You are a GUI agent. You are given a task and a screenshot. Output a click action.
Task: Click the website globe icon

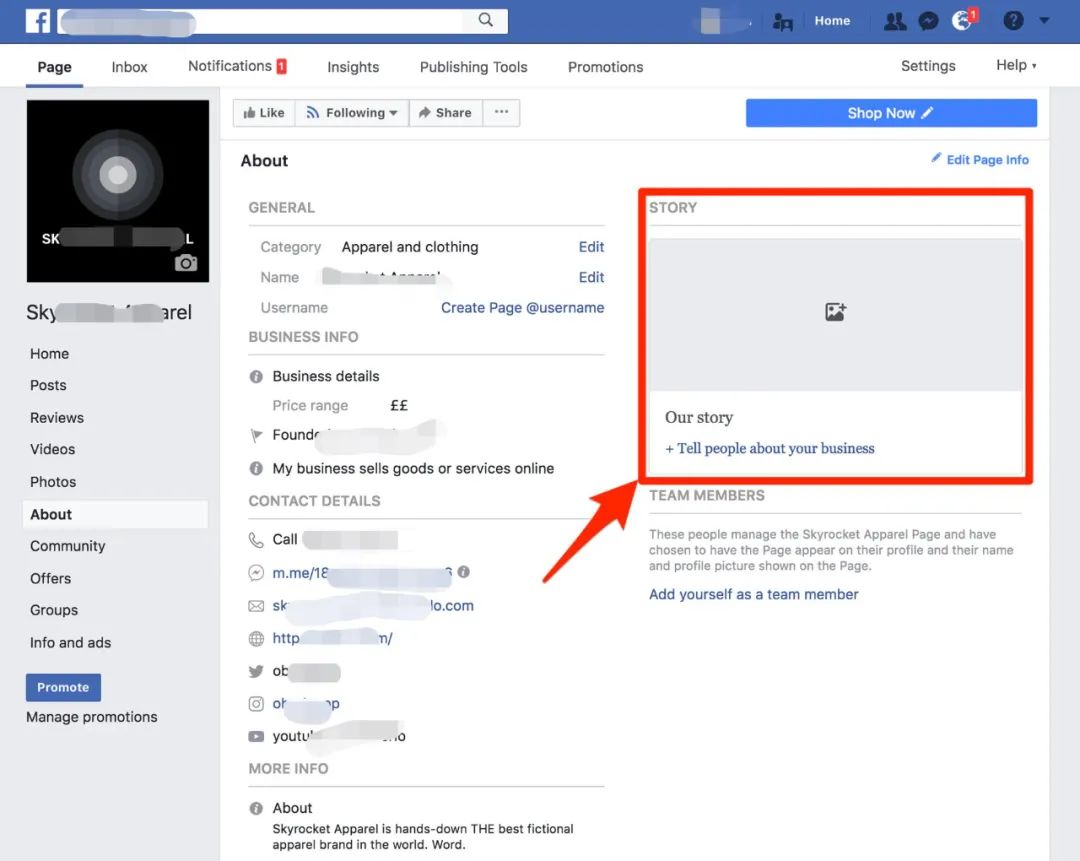click(256, 639)
